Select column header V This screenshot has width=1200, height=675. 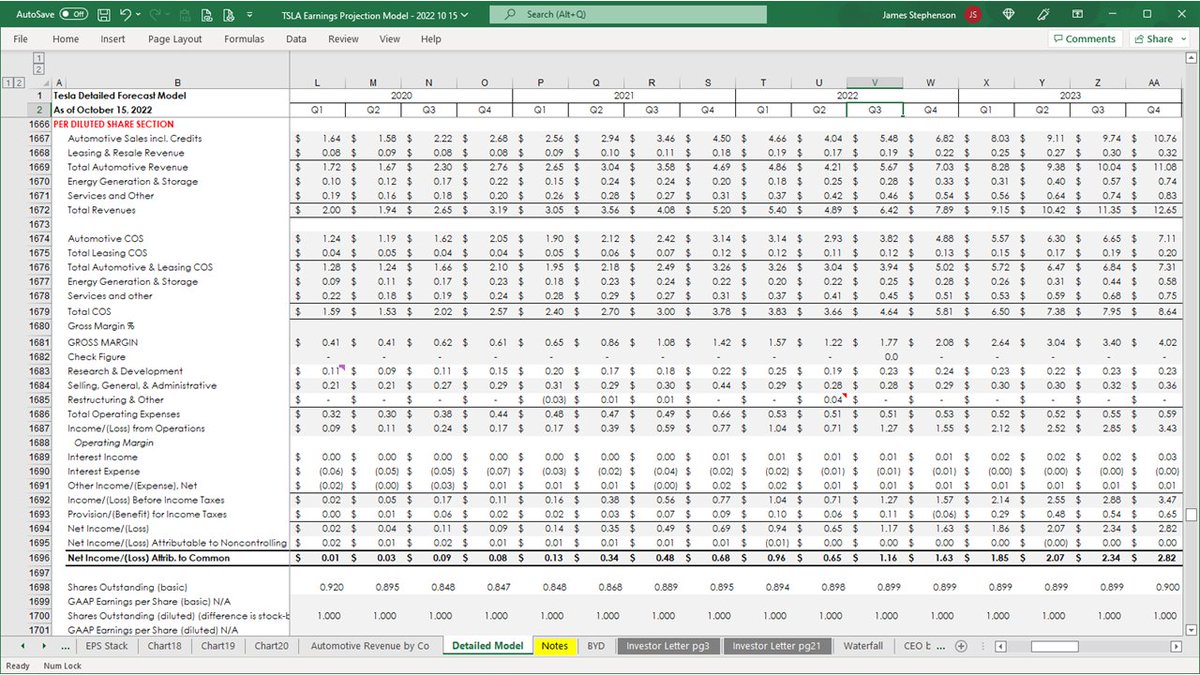(875, 83)
